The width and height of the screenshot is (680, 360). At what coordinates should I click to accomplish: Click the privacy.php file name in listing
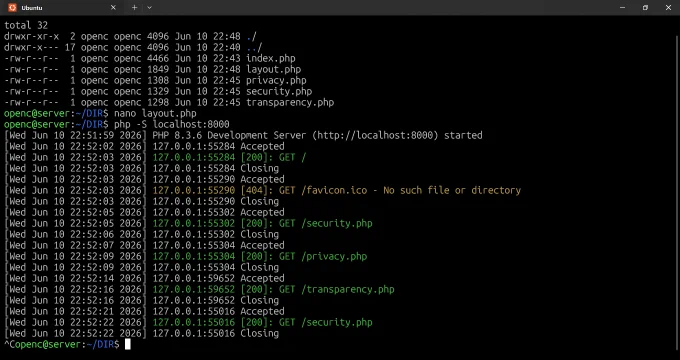tap(276, 81)
